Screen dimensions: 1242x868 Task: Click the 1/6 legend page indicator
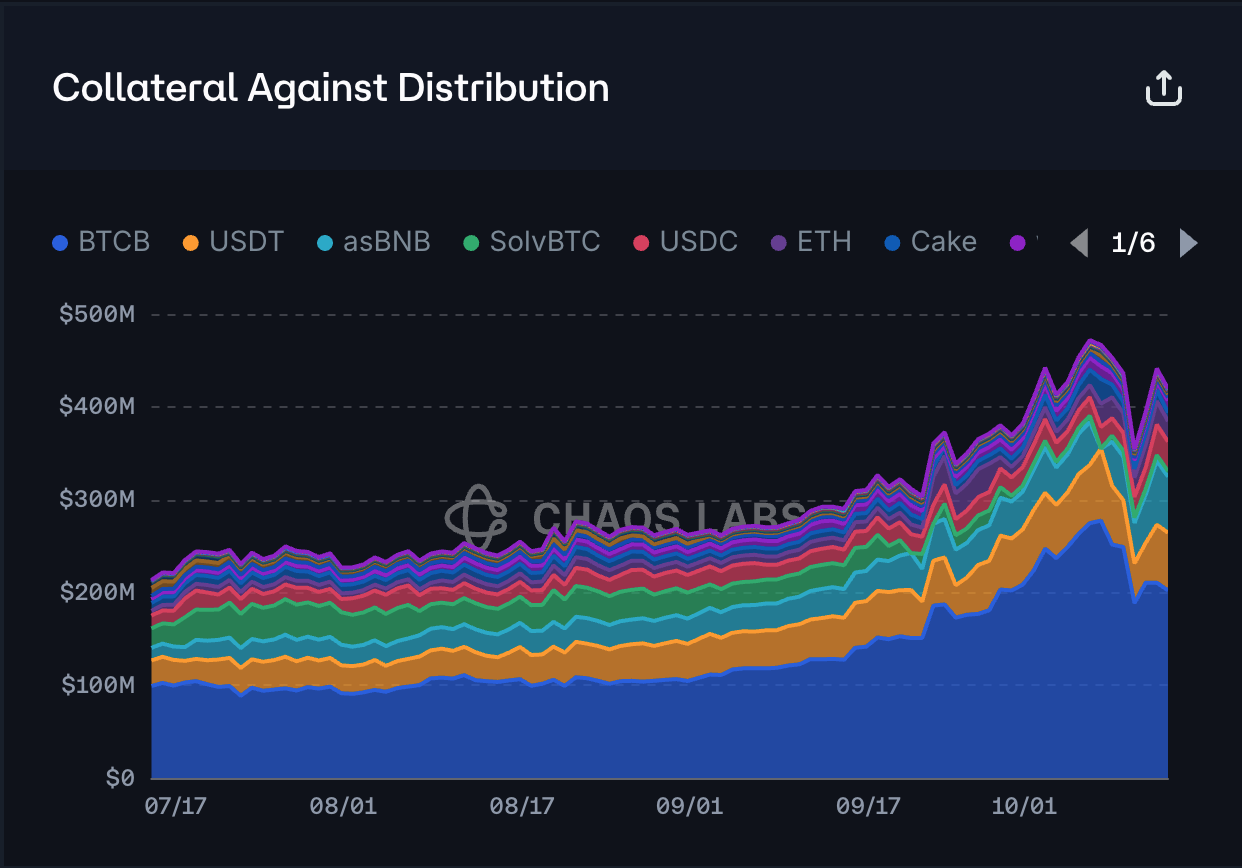click(x=1133, y=243)
